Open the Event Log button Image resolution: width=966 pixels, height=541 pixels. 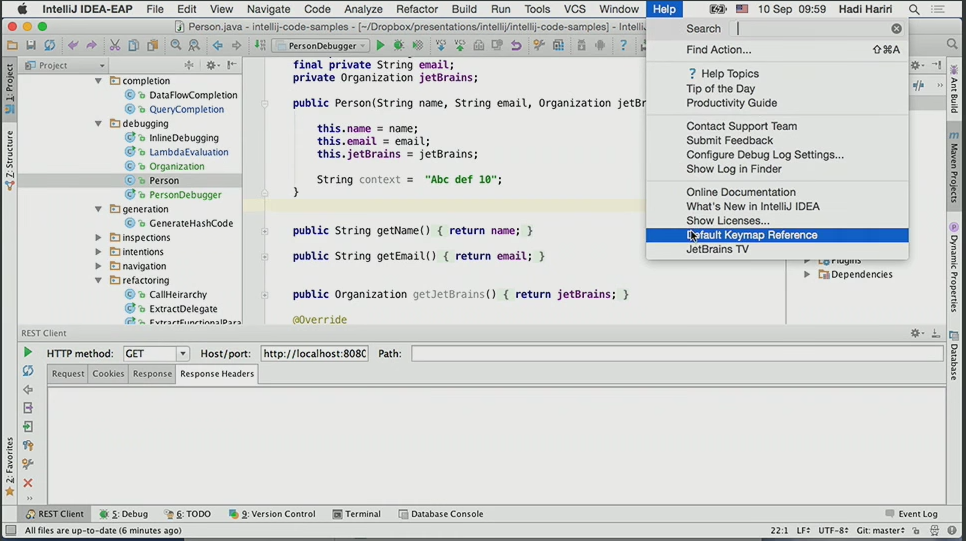[911, 514]
